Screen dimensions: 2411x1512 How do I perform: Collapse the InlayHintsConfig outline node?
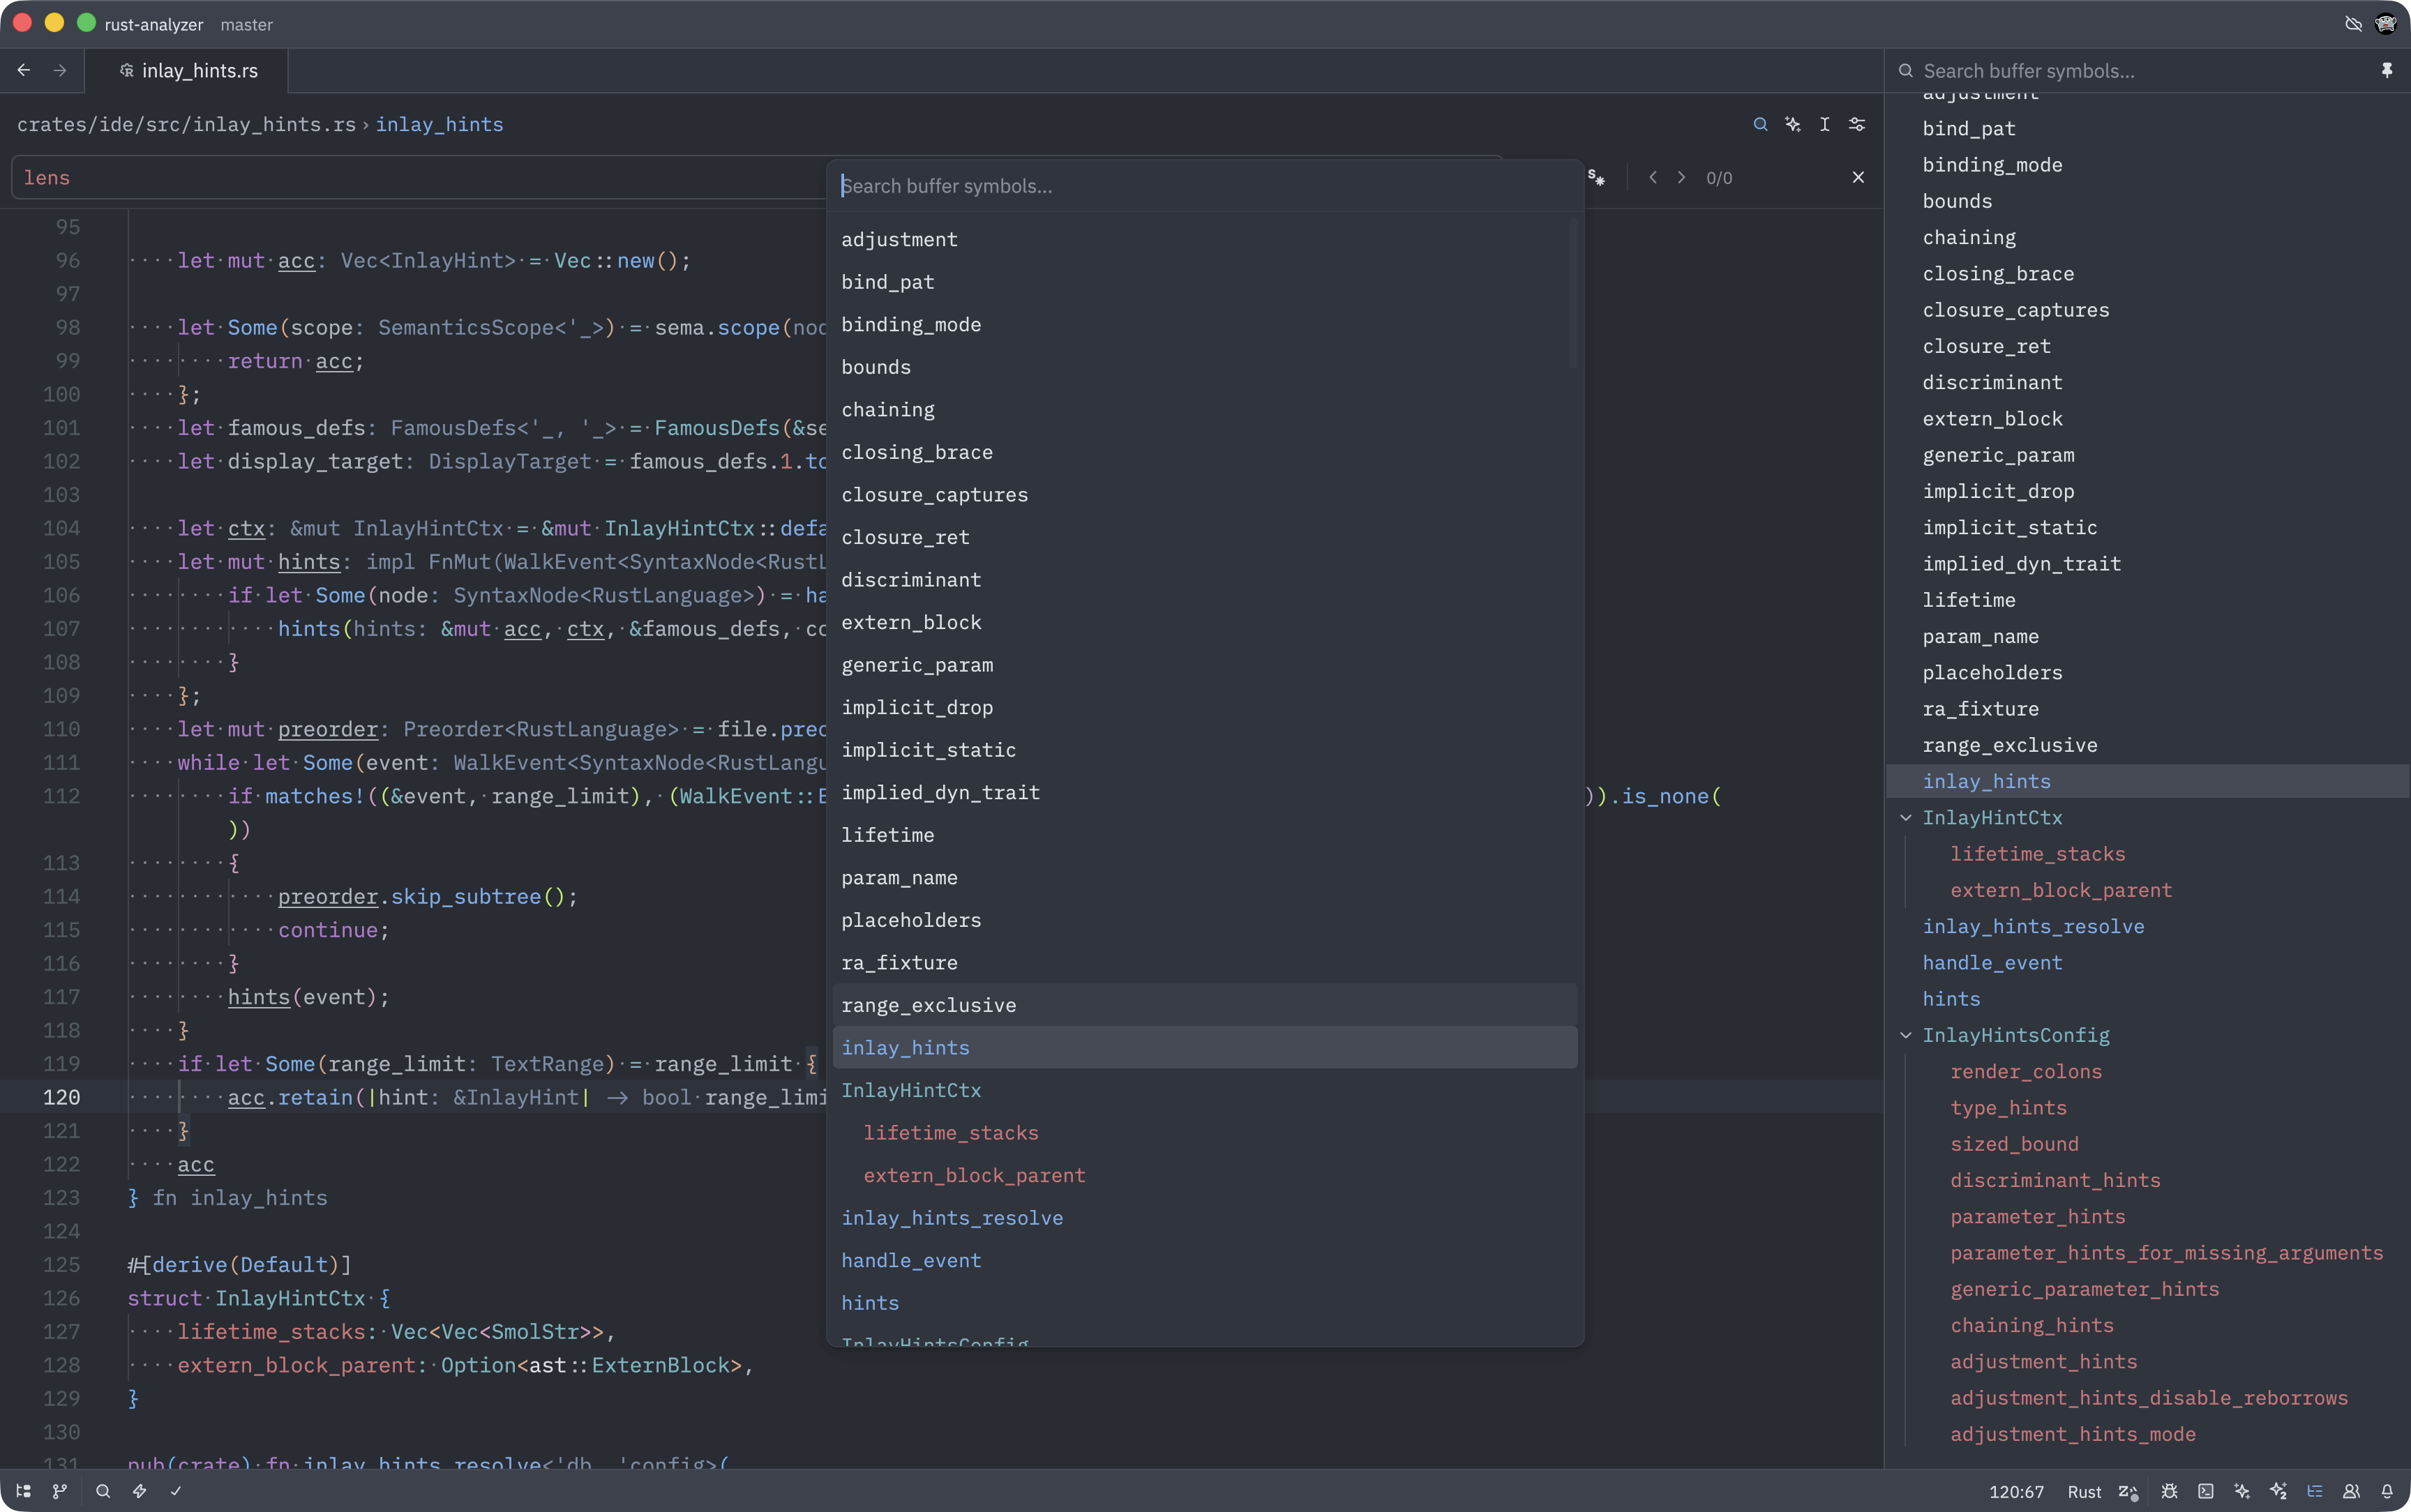(x=1906, y=1035)
